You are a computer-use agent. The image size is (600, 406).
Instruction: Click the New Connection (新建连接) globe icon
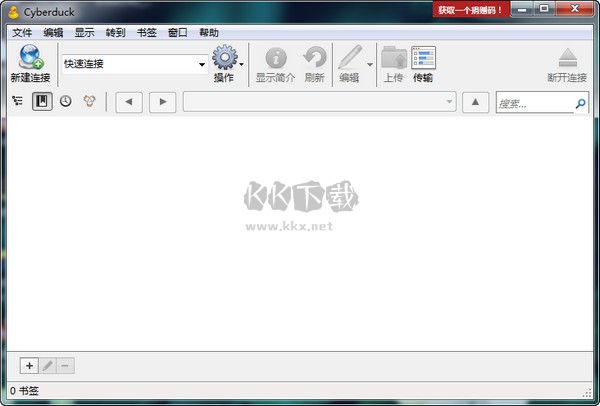[31, 57]
